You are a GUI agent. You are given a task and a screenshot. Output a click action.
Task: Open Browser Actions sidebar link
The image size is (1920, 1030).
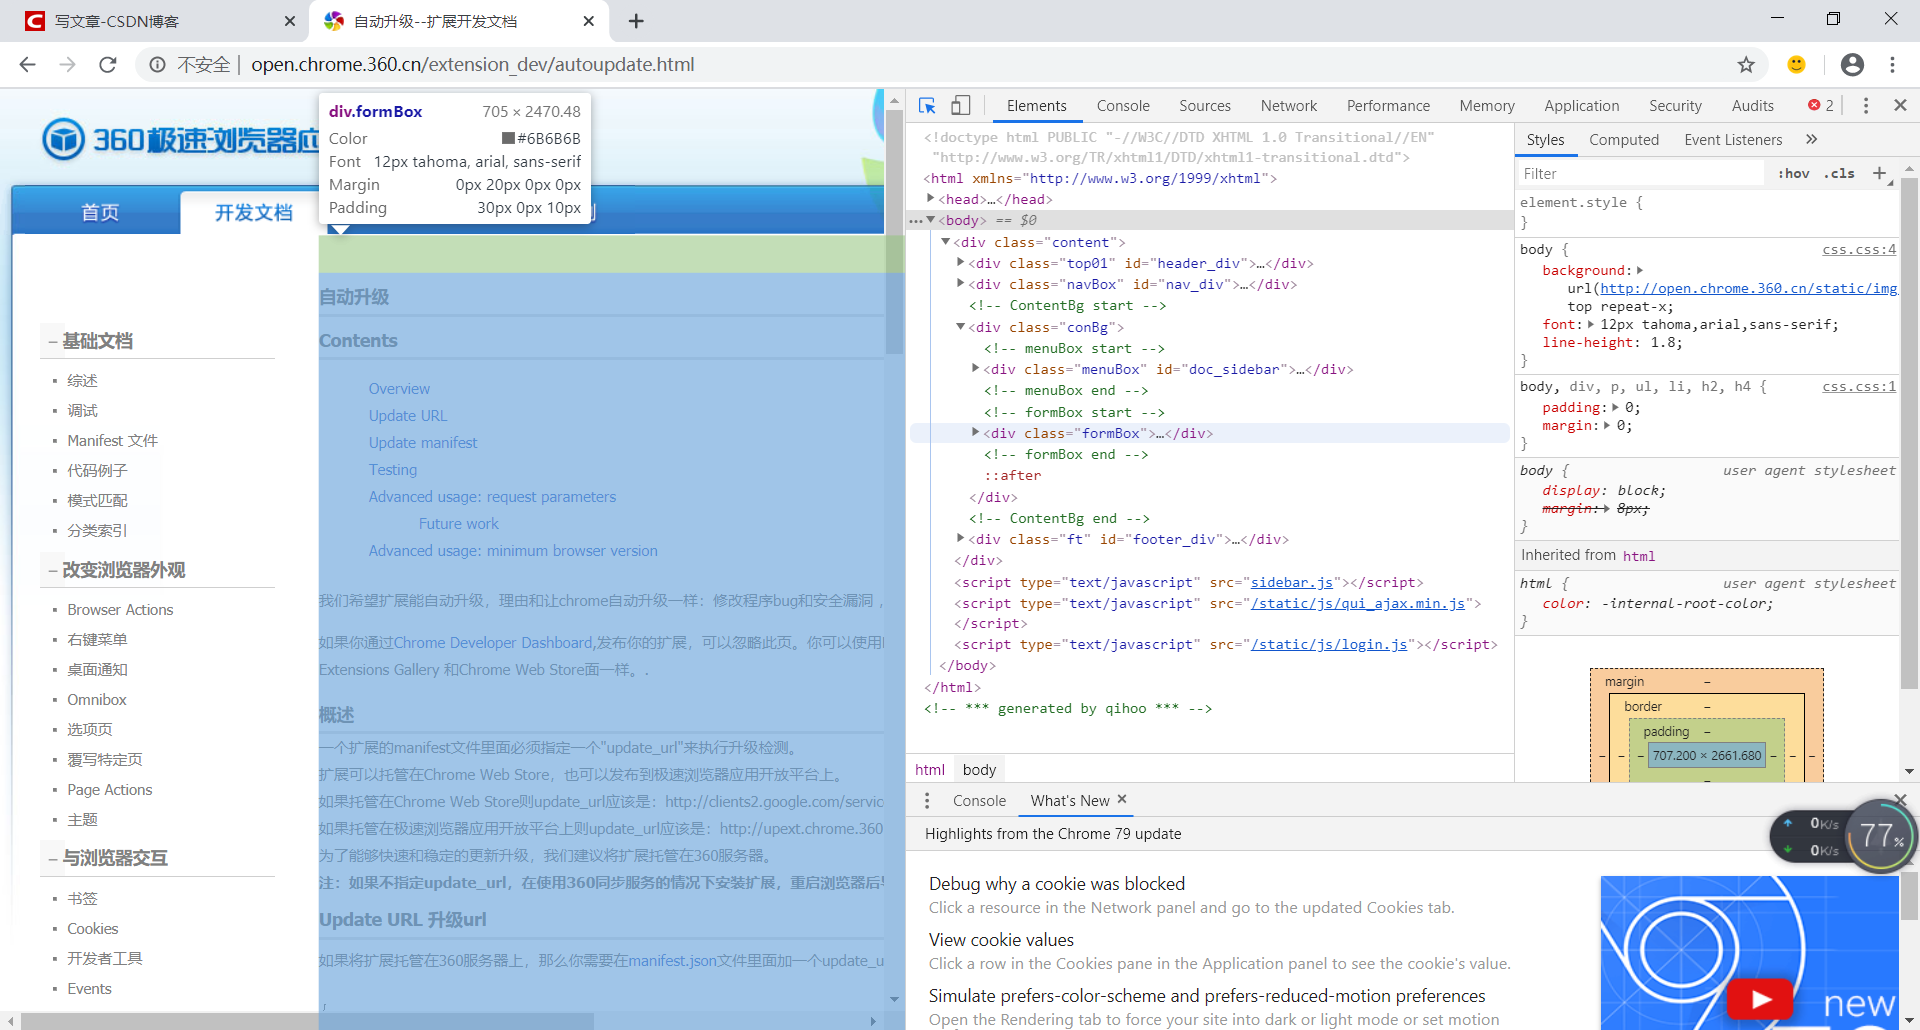point(120,609)
